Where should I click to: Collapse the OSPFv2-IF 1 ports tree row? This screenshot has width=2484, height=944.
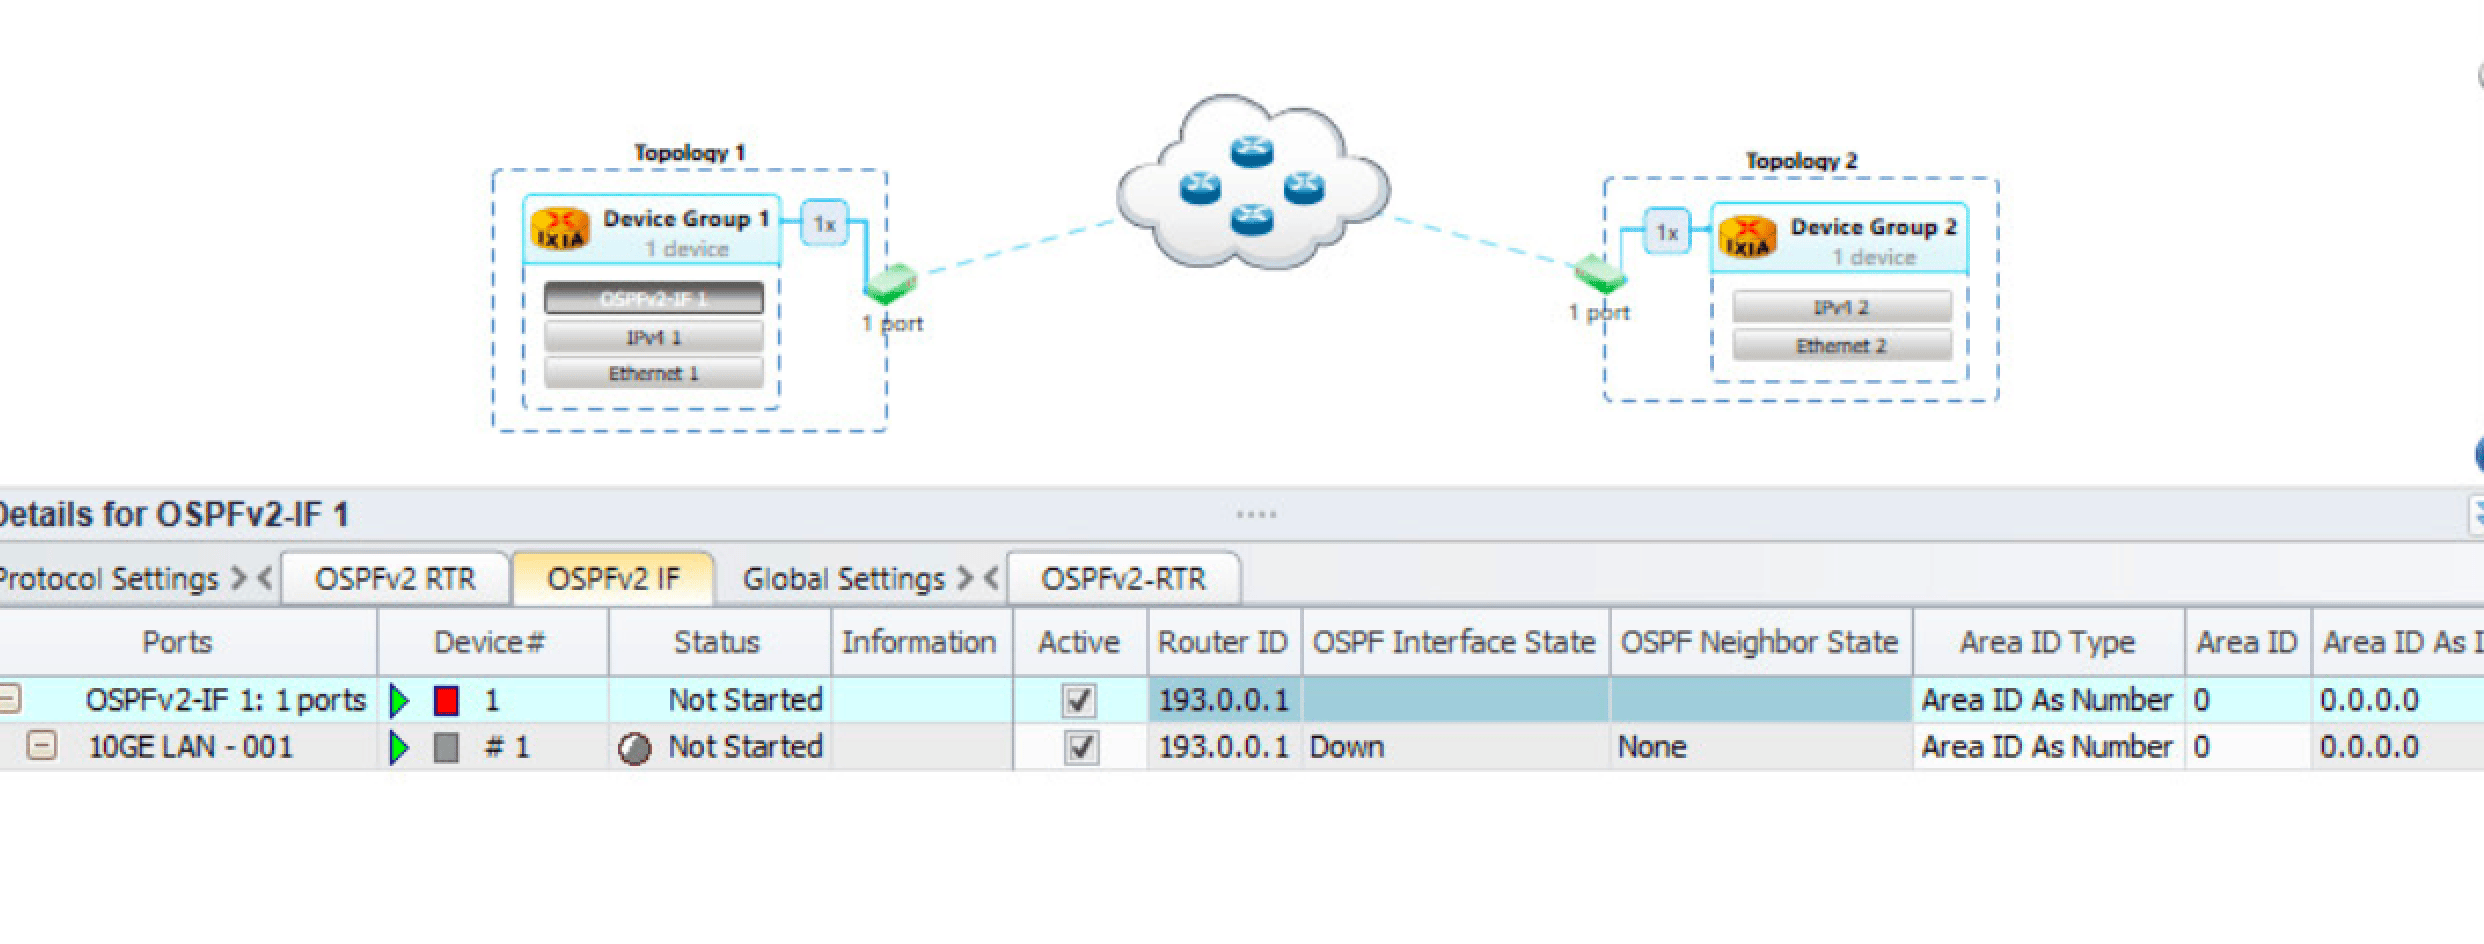(x=8, y=698)
